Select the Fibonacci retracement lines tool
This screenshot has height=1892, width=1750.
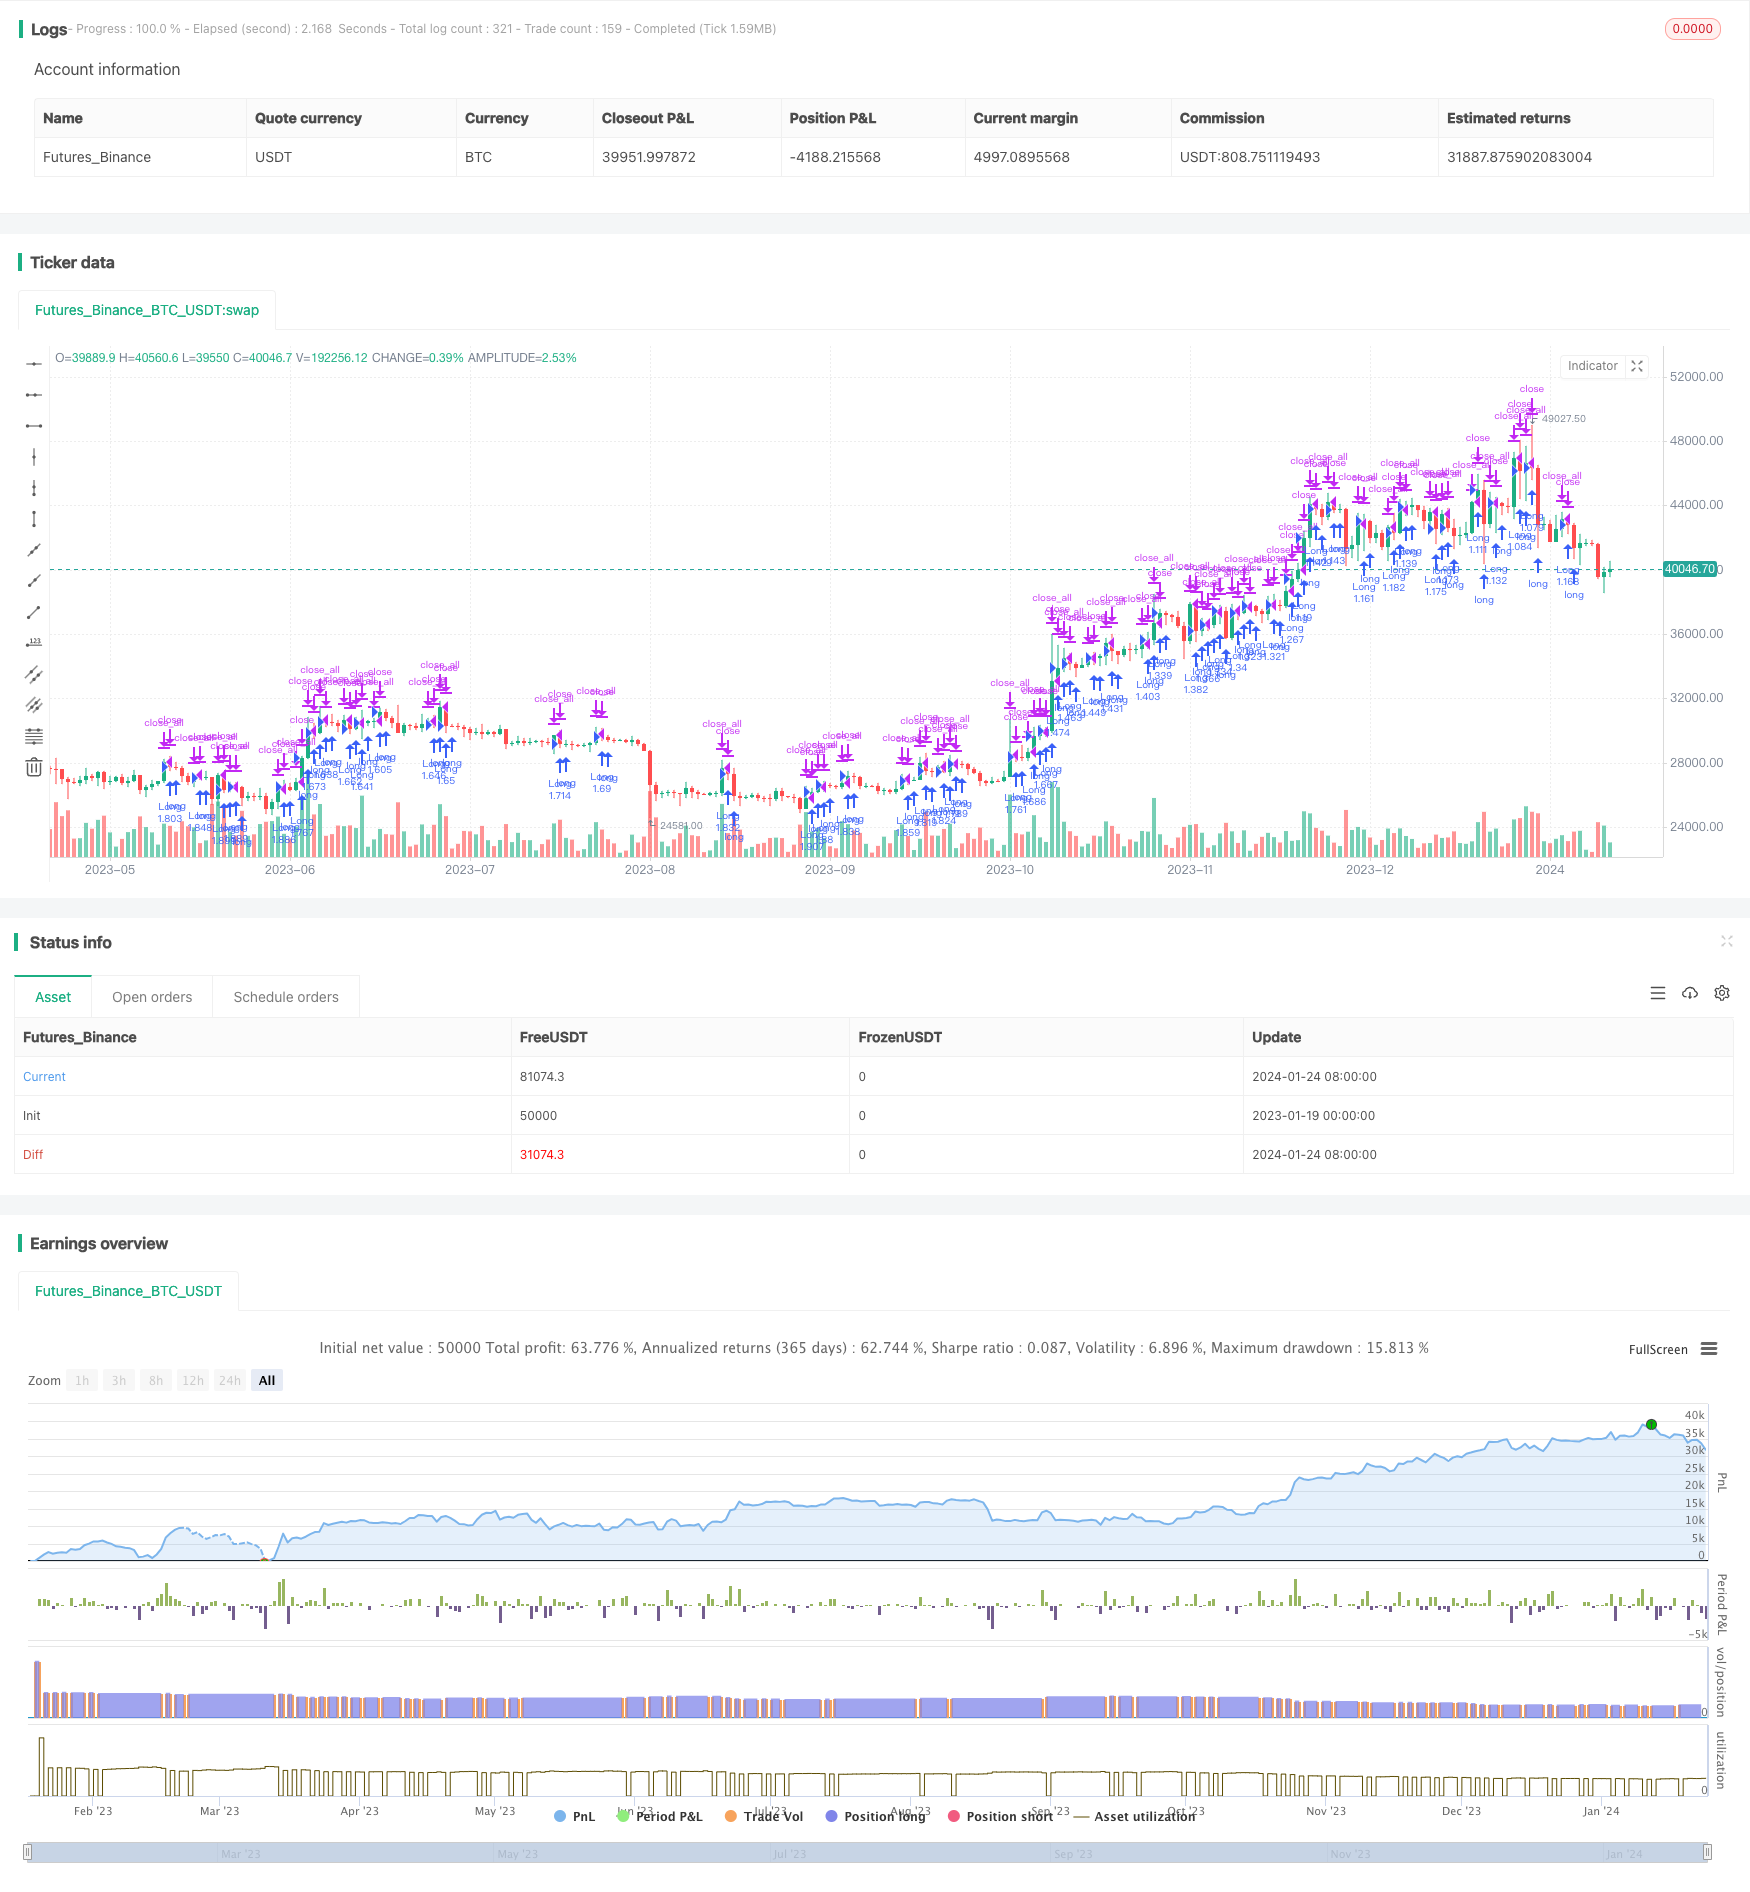click(34, 736)
